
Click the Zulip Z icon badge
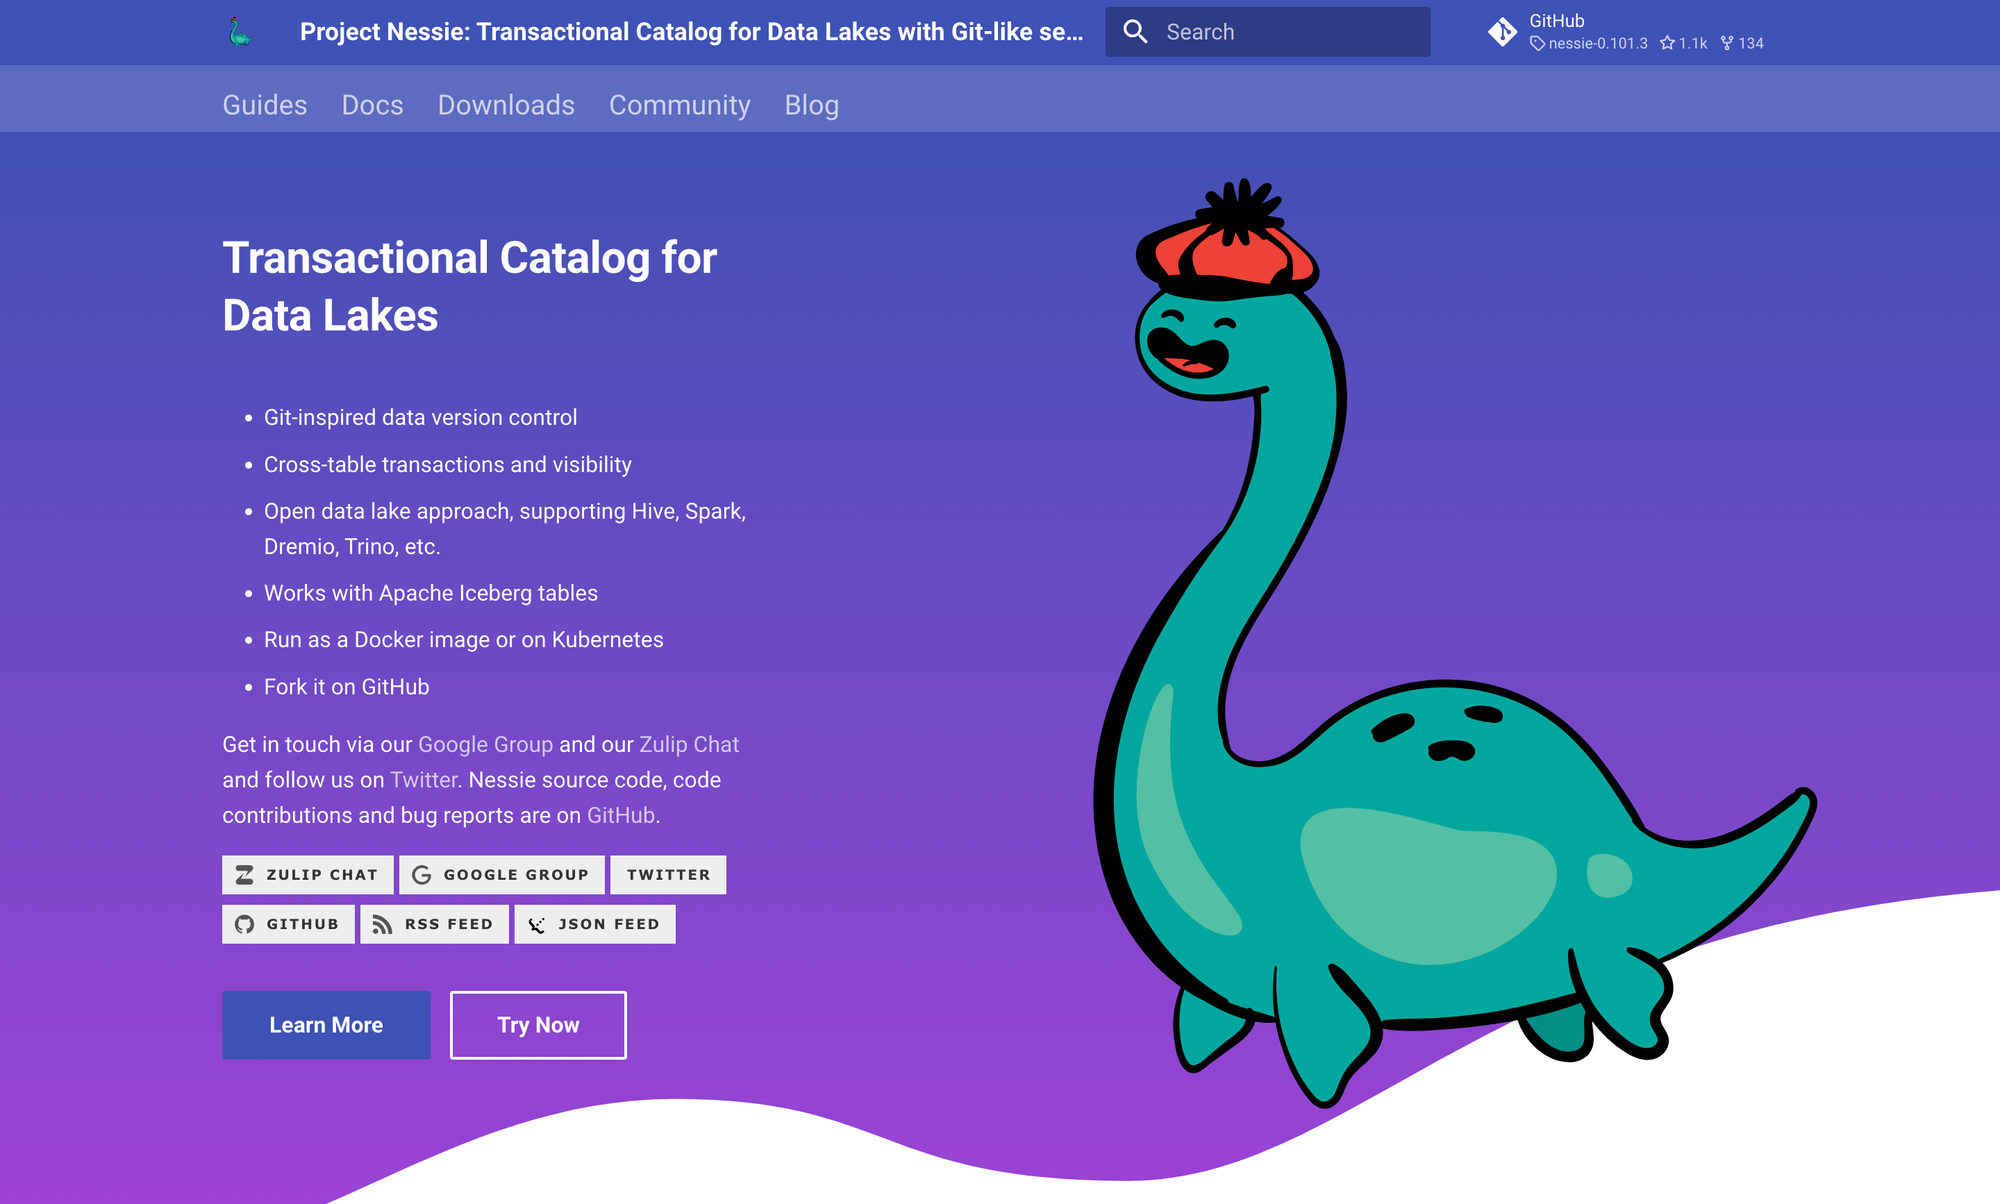(x=244, y=875)
